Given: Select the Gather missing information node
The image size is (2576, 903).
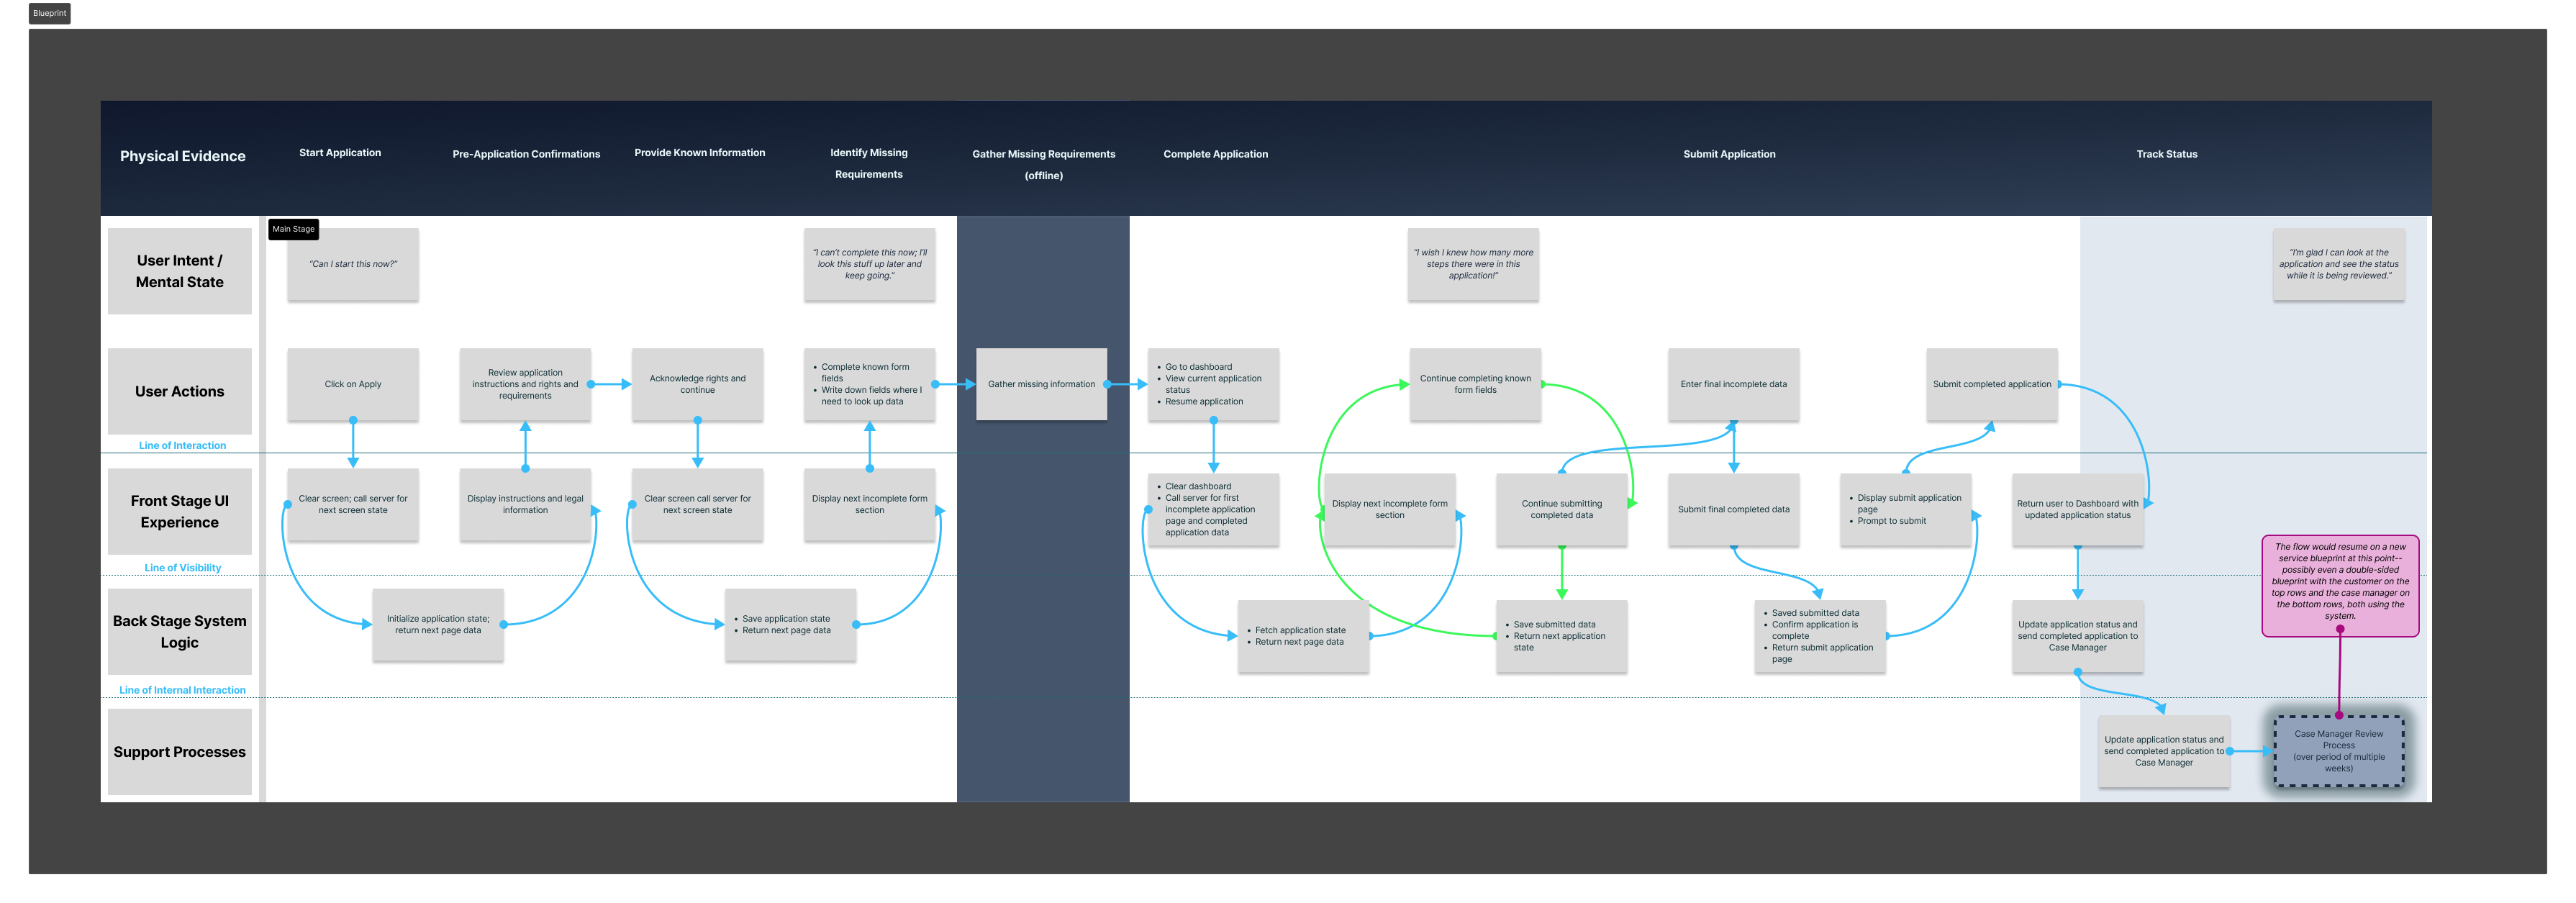Looking at the screenshot, I should tap(1041, 383).
